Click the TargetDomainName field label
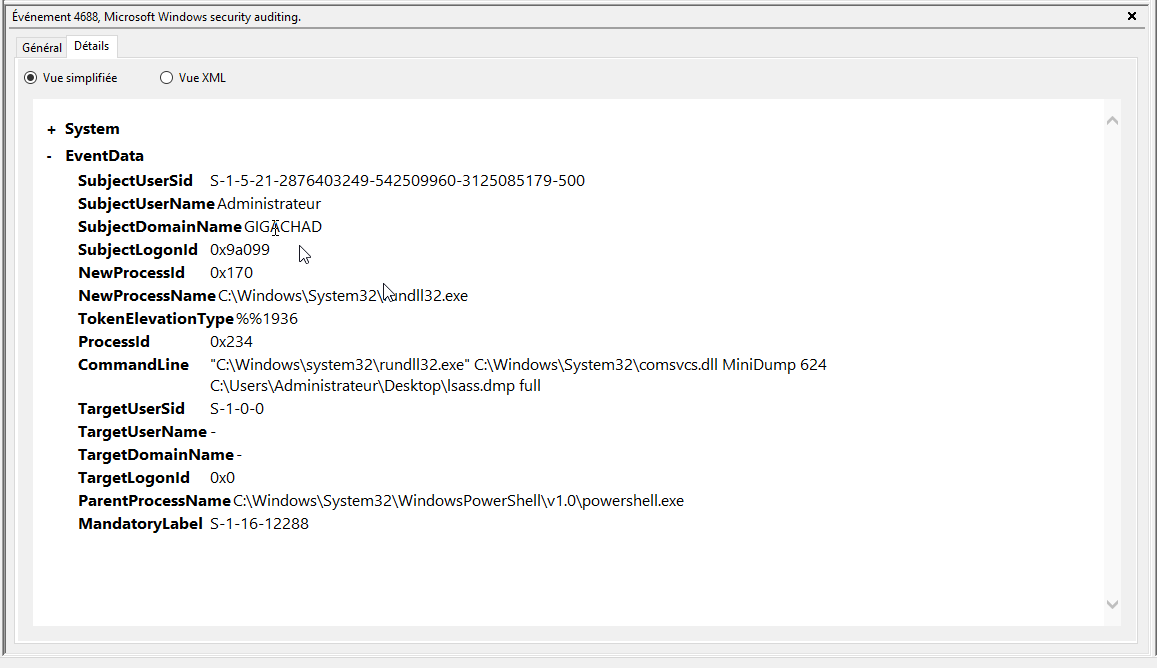This screenshot has height=668, width=1157. (156, 455)
